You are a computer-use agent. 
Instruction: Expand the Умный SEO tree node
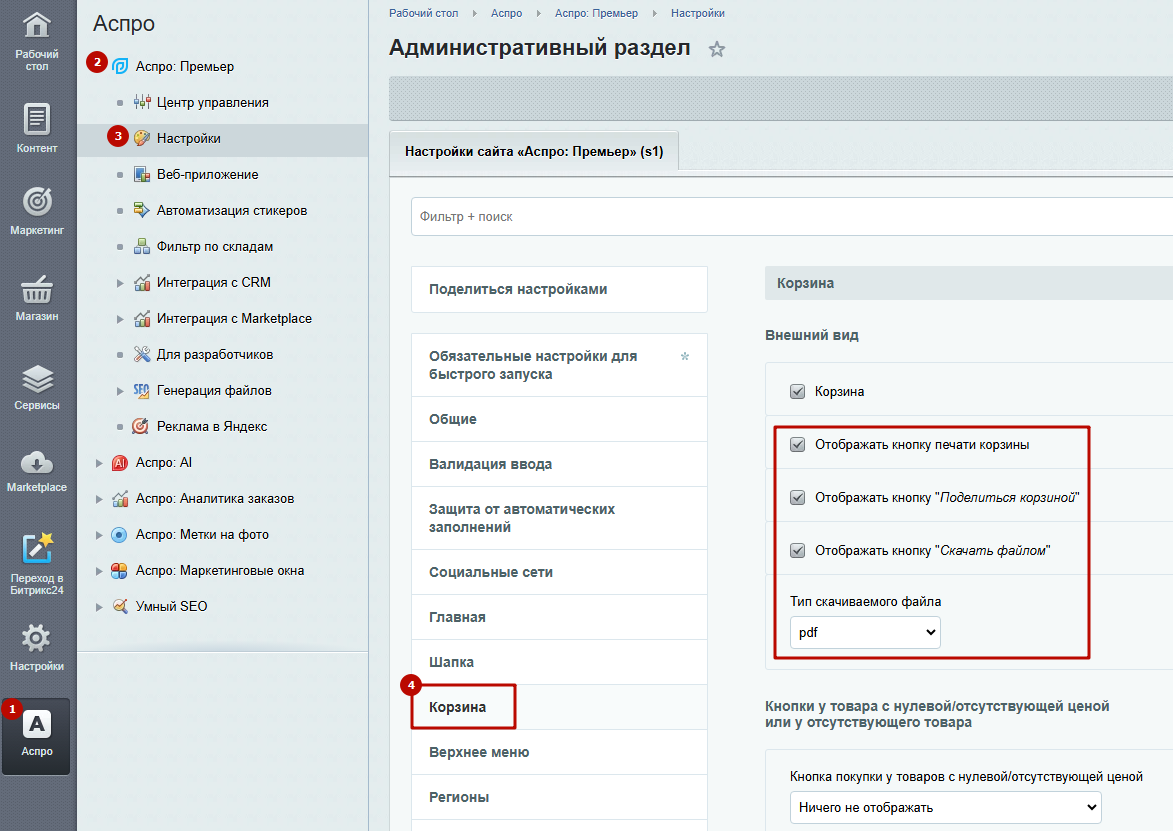click(99, 607)
